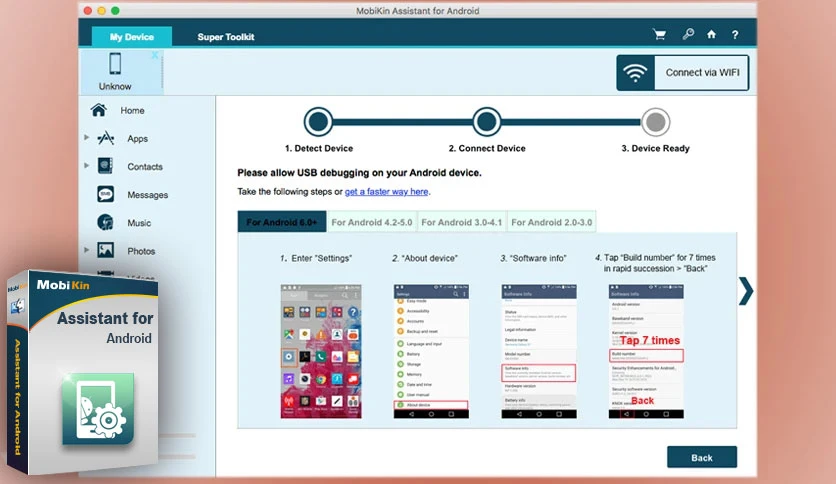Image resolution: width=836 pixels, height=484 pixels.
Task: Click the Contacts book icon
Action: 105,166
